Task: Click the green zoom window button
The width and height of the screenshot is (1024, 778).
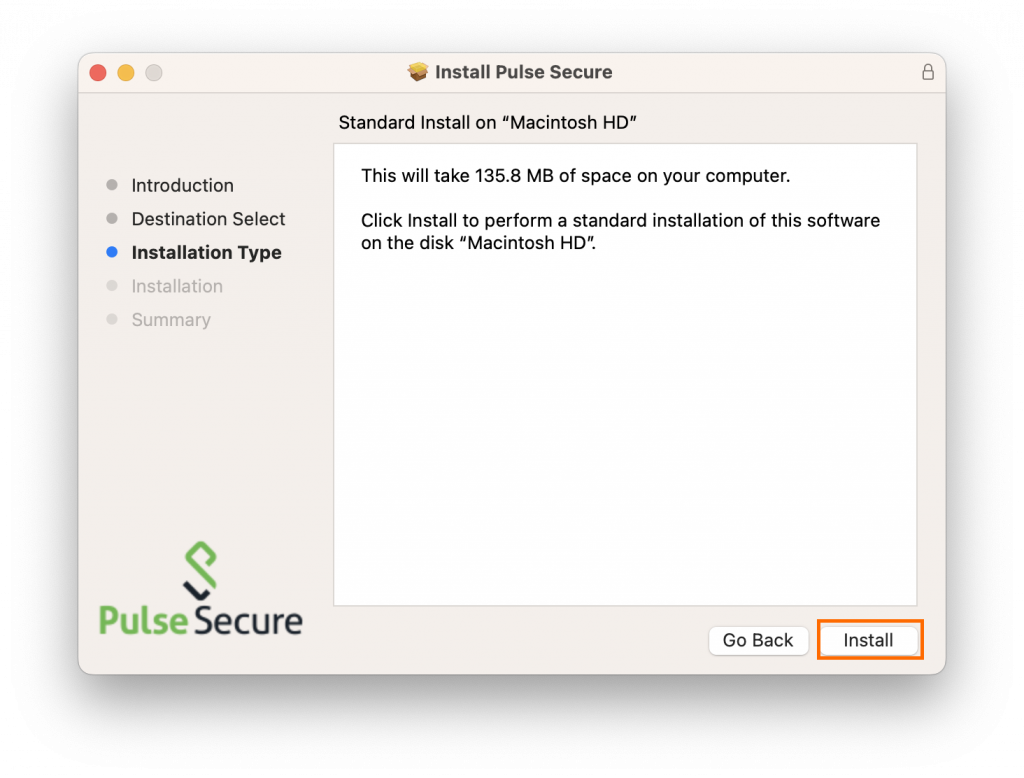Action: pyautogui.click(x=153, y=72)
